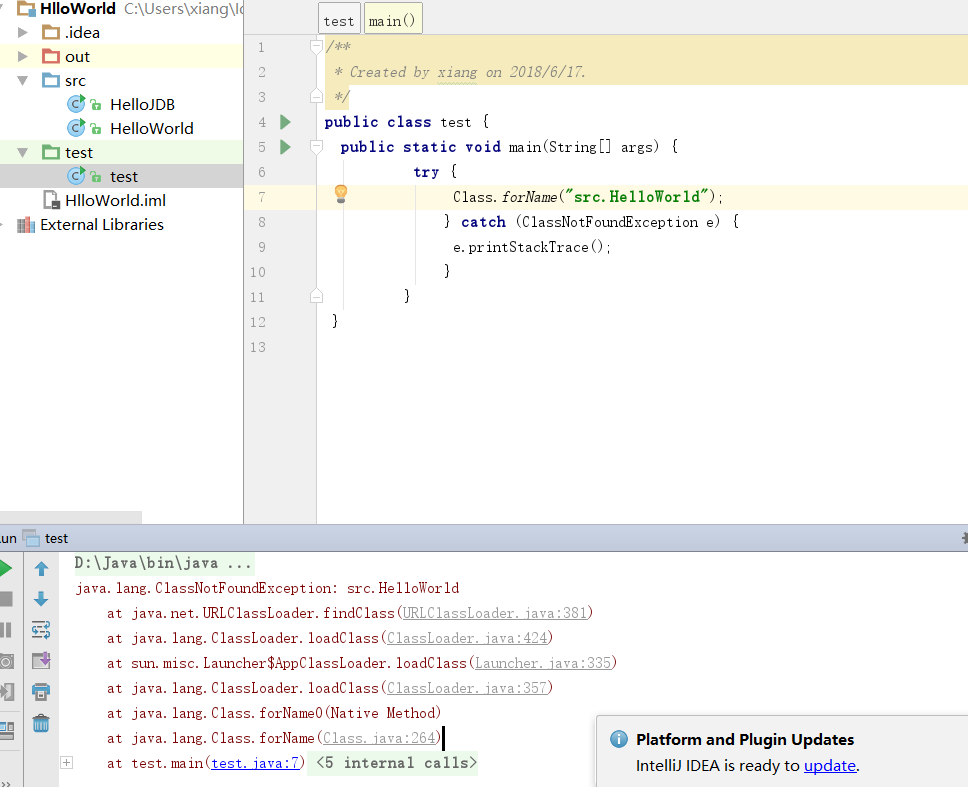The image size is (968, 787).
Task: Select HlloWorld.iml file
Action: (x=115, y=201)
